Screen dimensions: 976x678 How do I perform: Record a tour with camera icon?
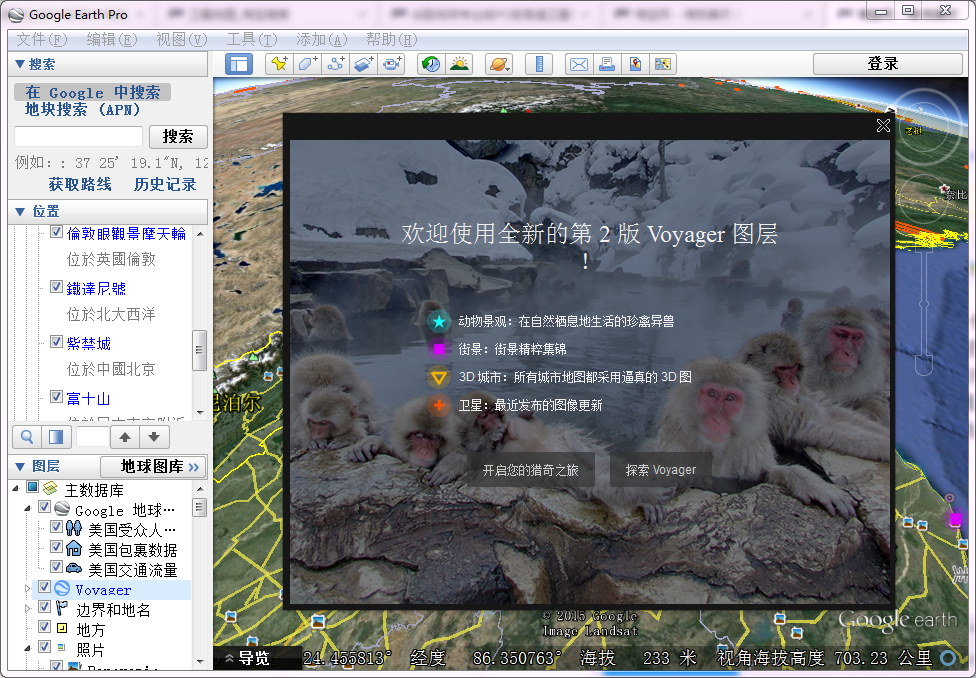coord(392,64)
